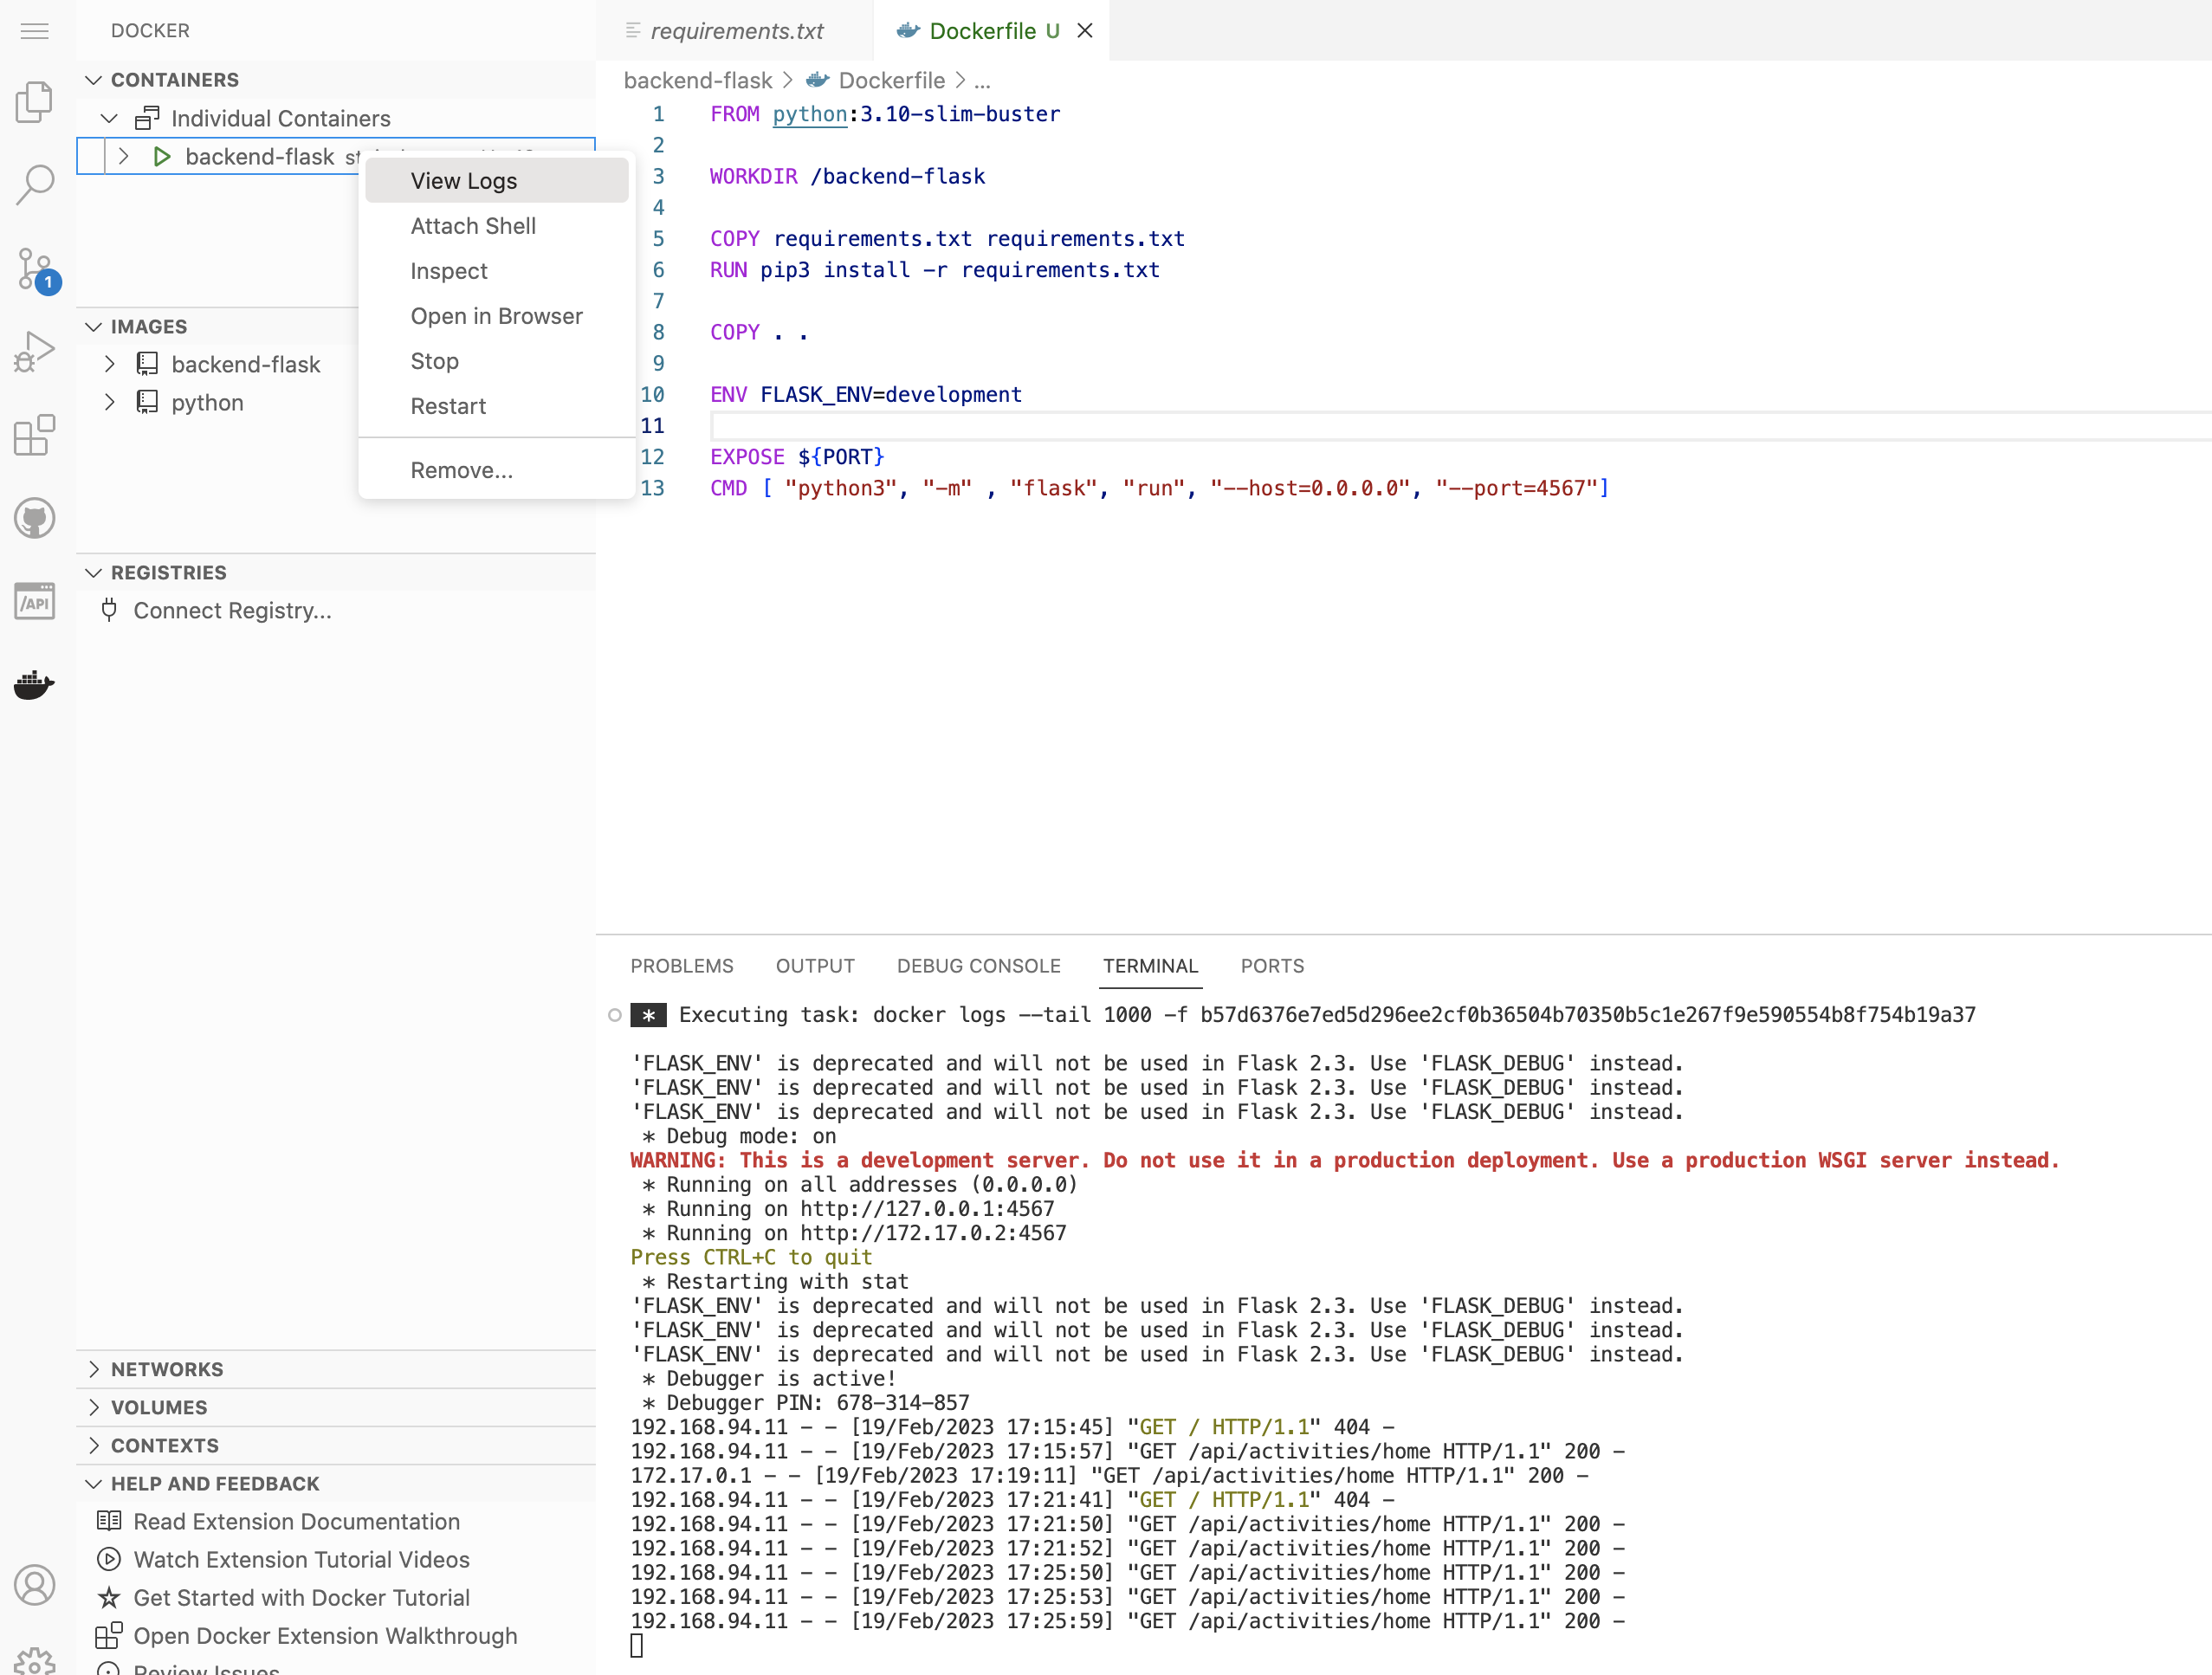
Task: Open Source Control view with badge
Action: (x=35, y=269)
